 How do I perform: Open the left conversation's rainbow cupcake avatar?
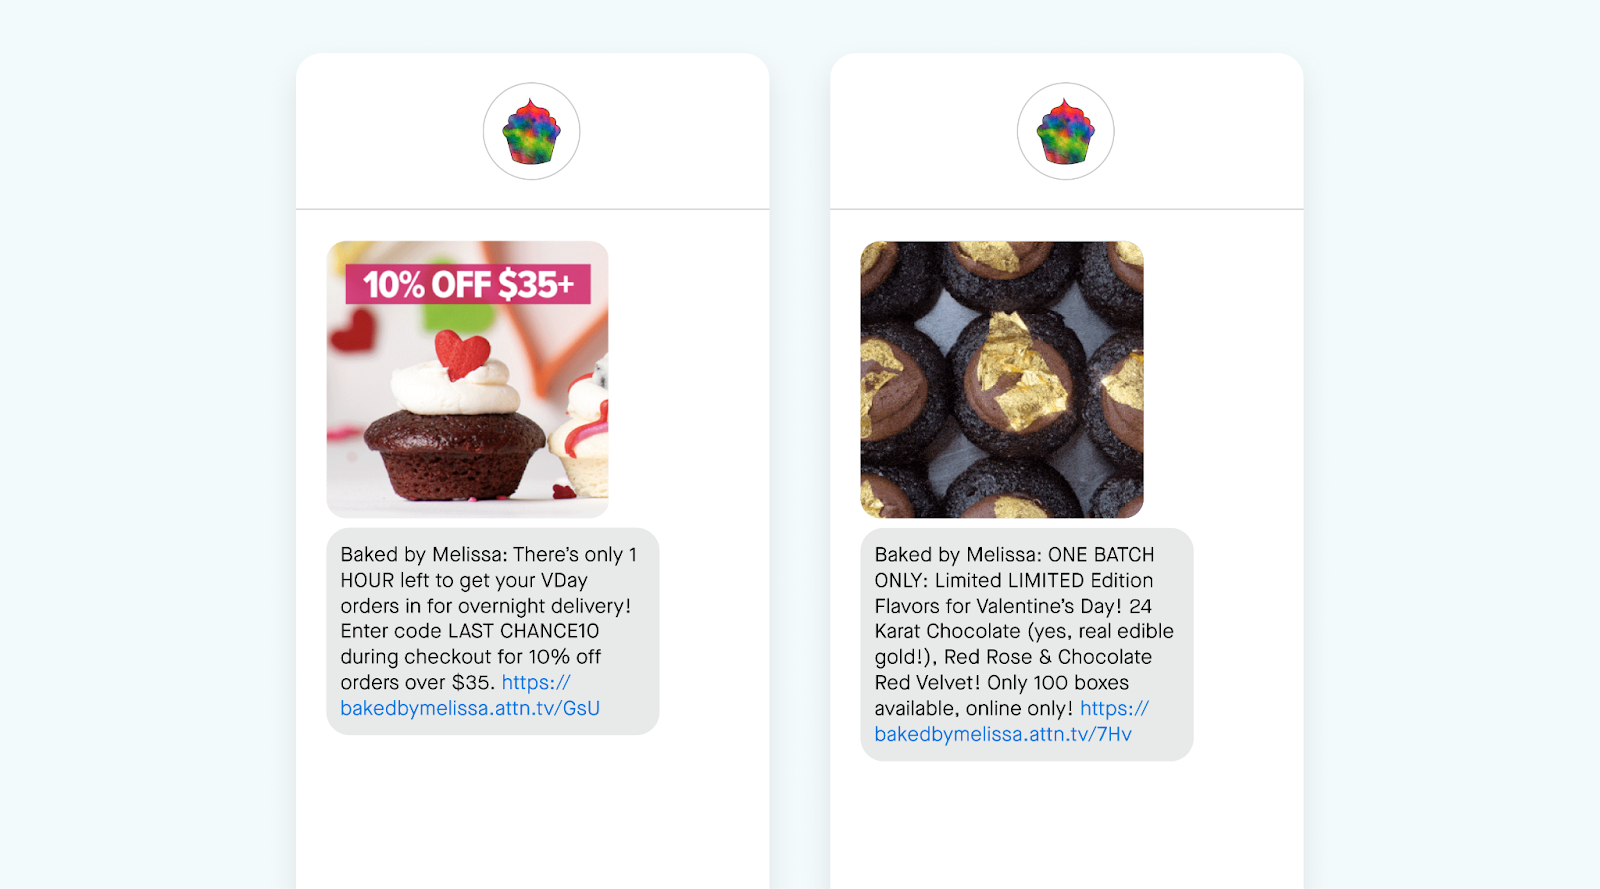click(x=531, y=131)
